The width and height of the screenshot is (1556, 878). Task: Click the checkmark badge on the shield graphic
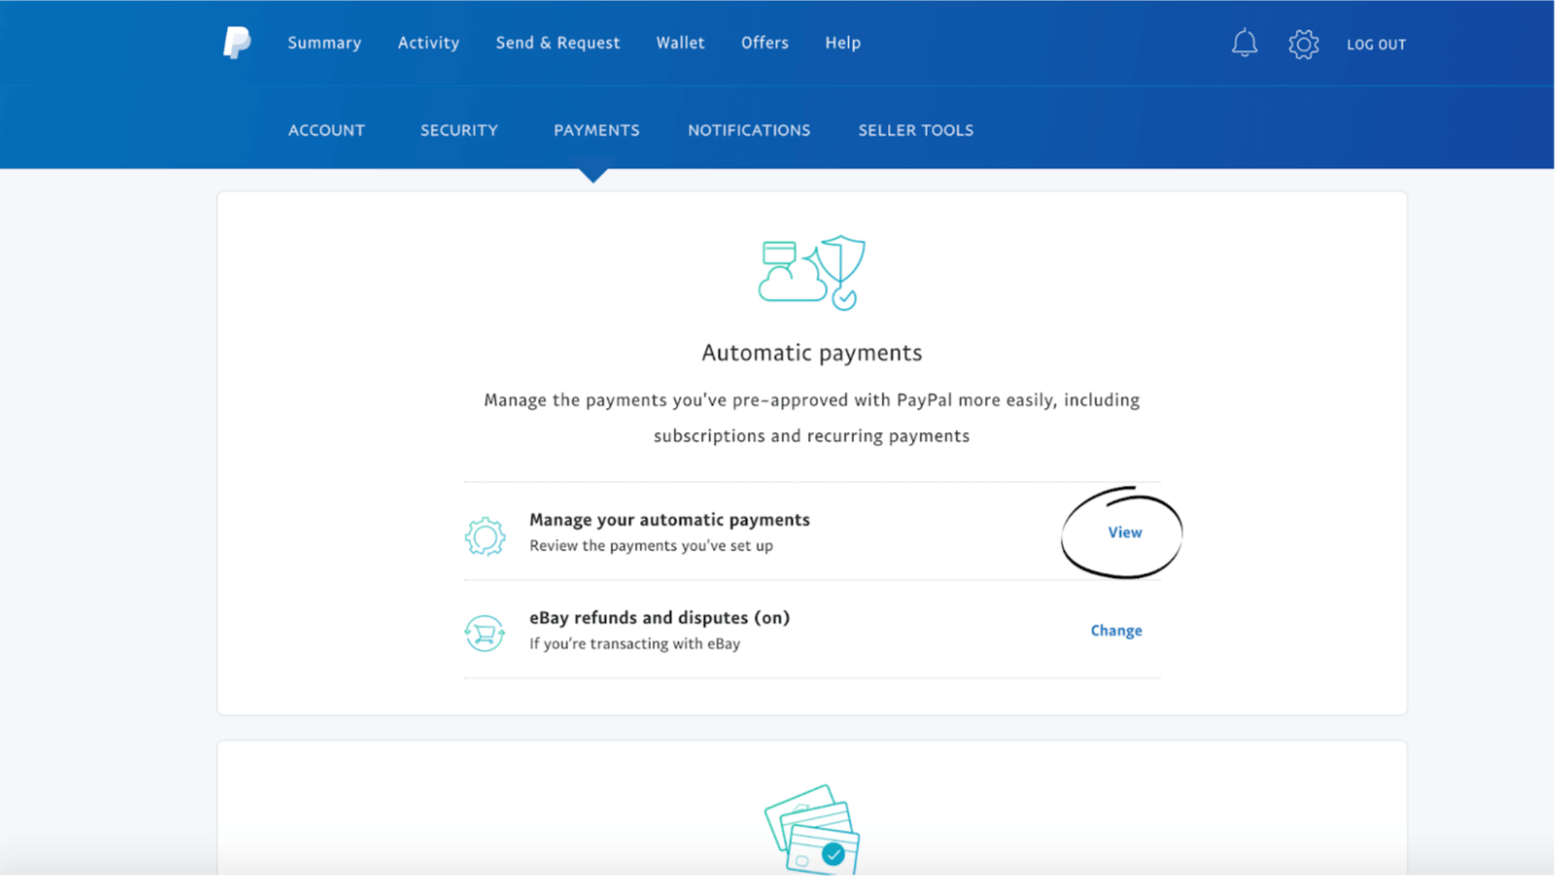tap(841, 297)
